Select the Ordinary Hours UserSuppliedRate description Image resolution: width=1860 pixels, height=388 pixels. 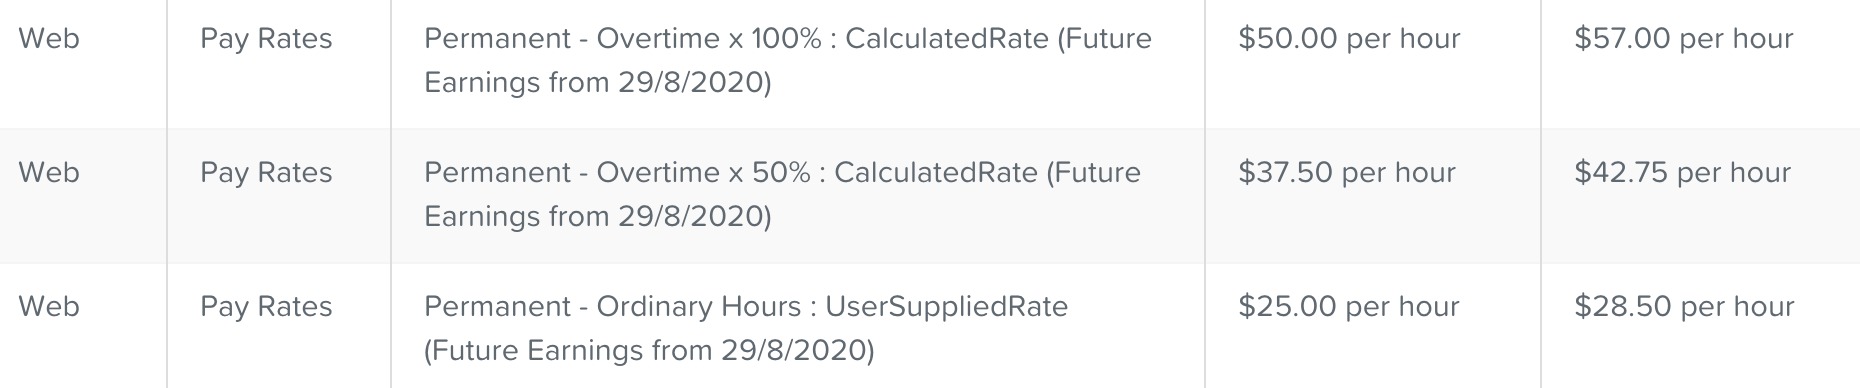point(746,328)
